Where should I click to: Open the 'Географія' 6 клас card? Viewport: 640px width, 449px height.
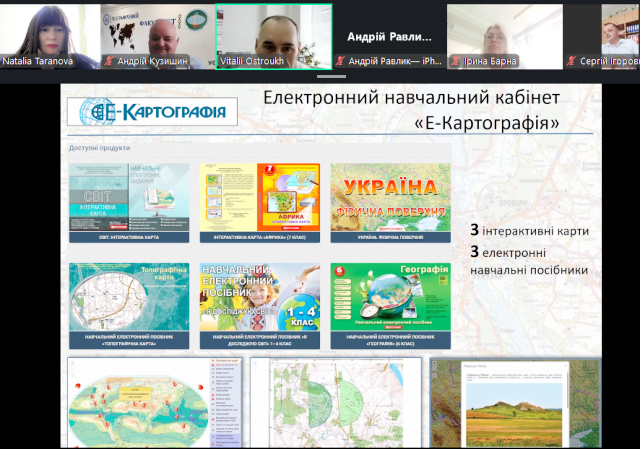(x=391, y=306)
